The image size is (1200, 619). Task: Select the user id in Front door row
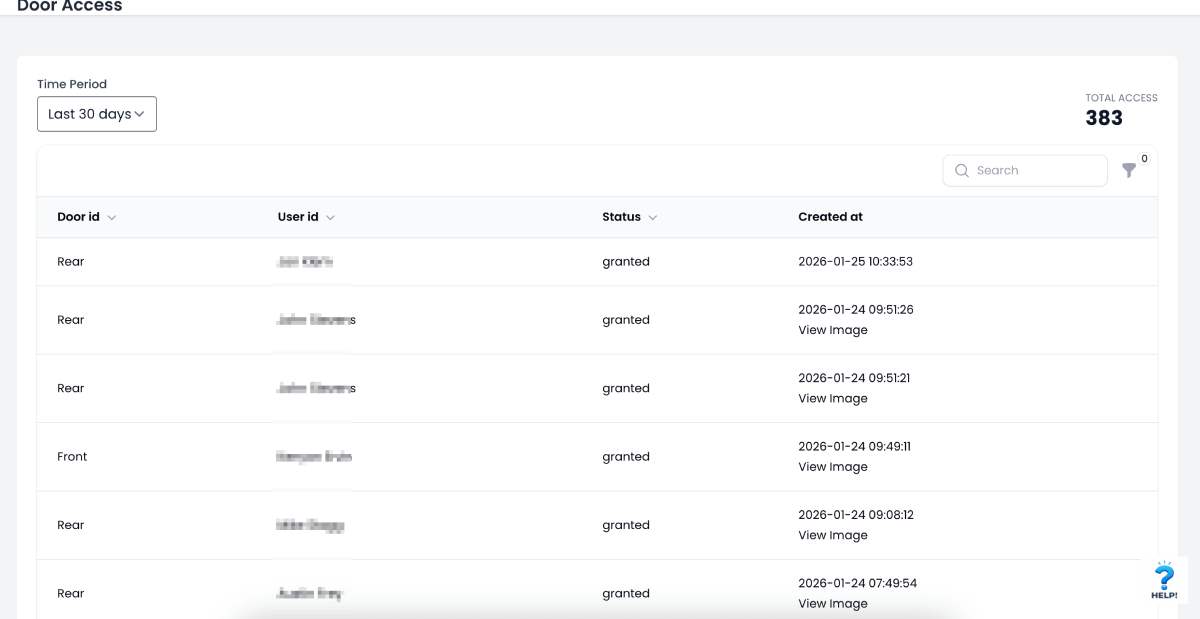(313, 457)
